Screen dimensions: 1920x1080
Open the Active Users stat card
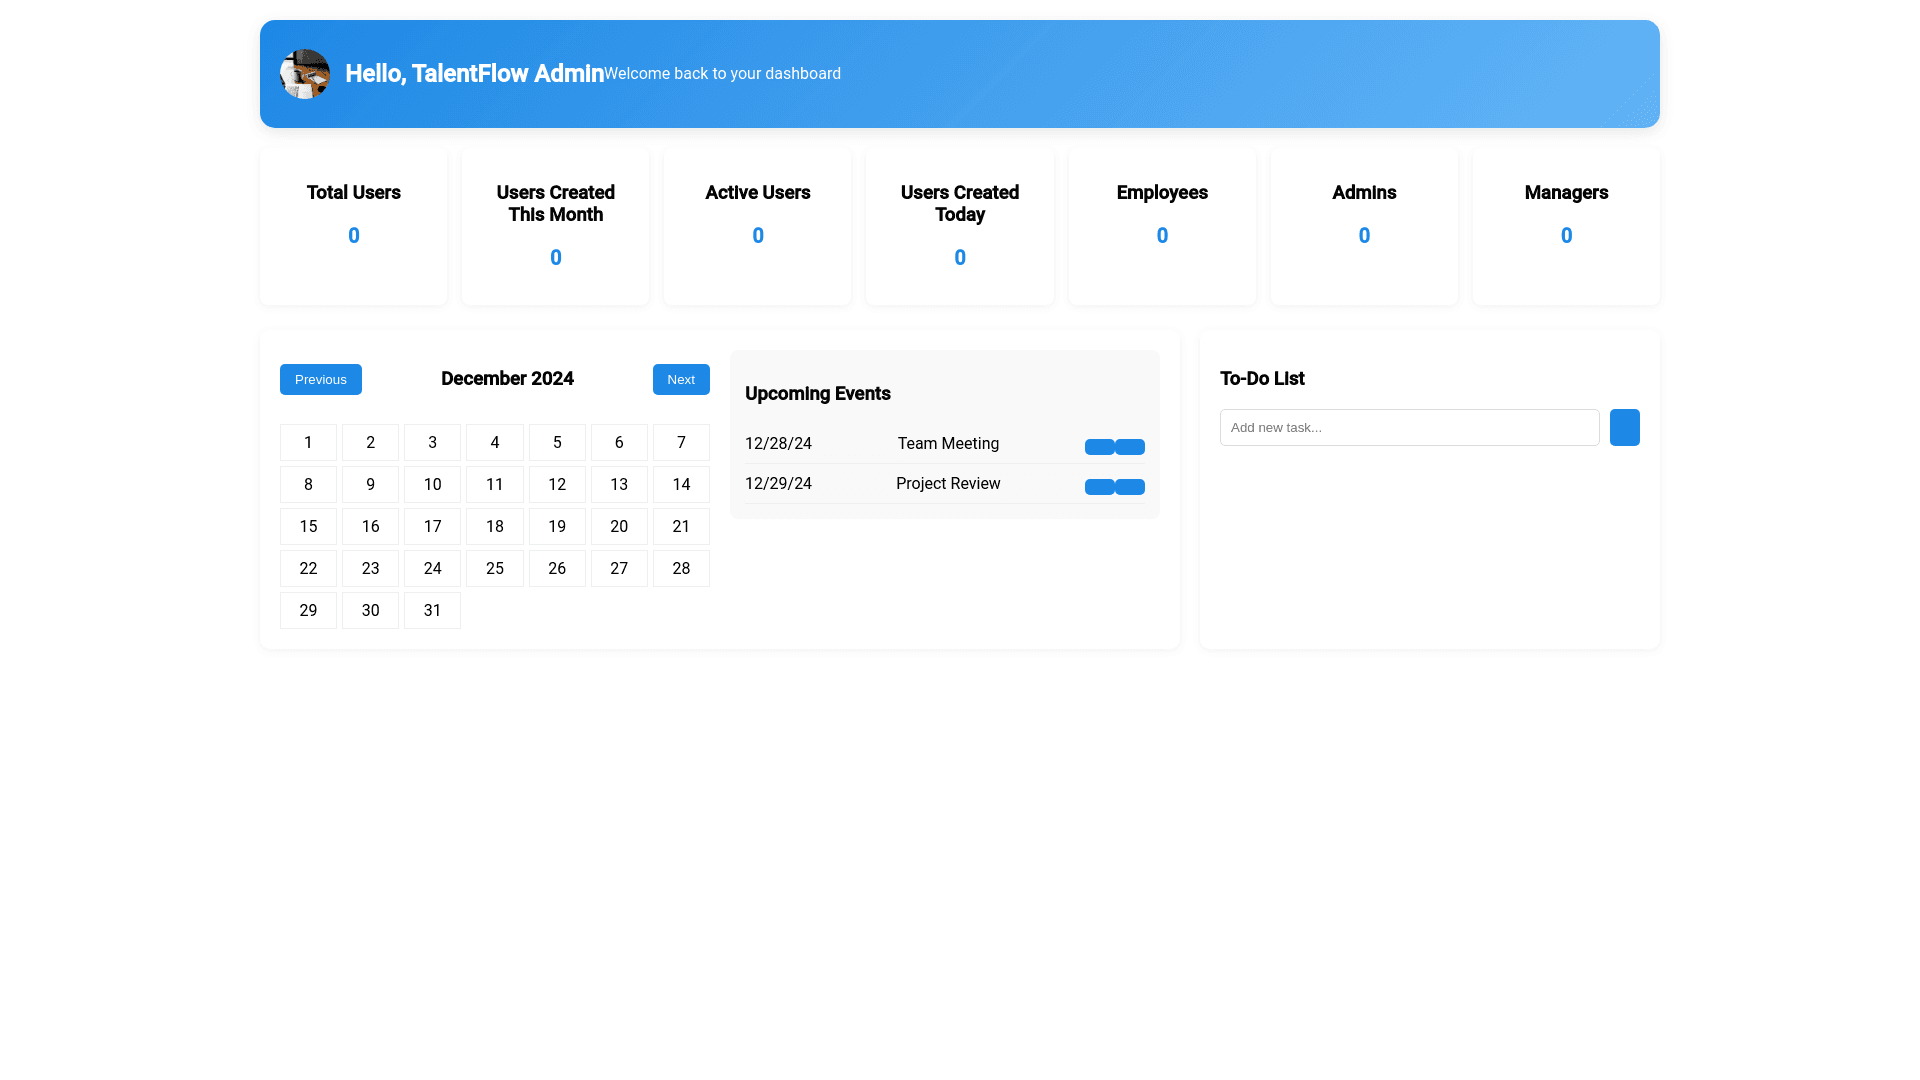click(757, 227)
